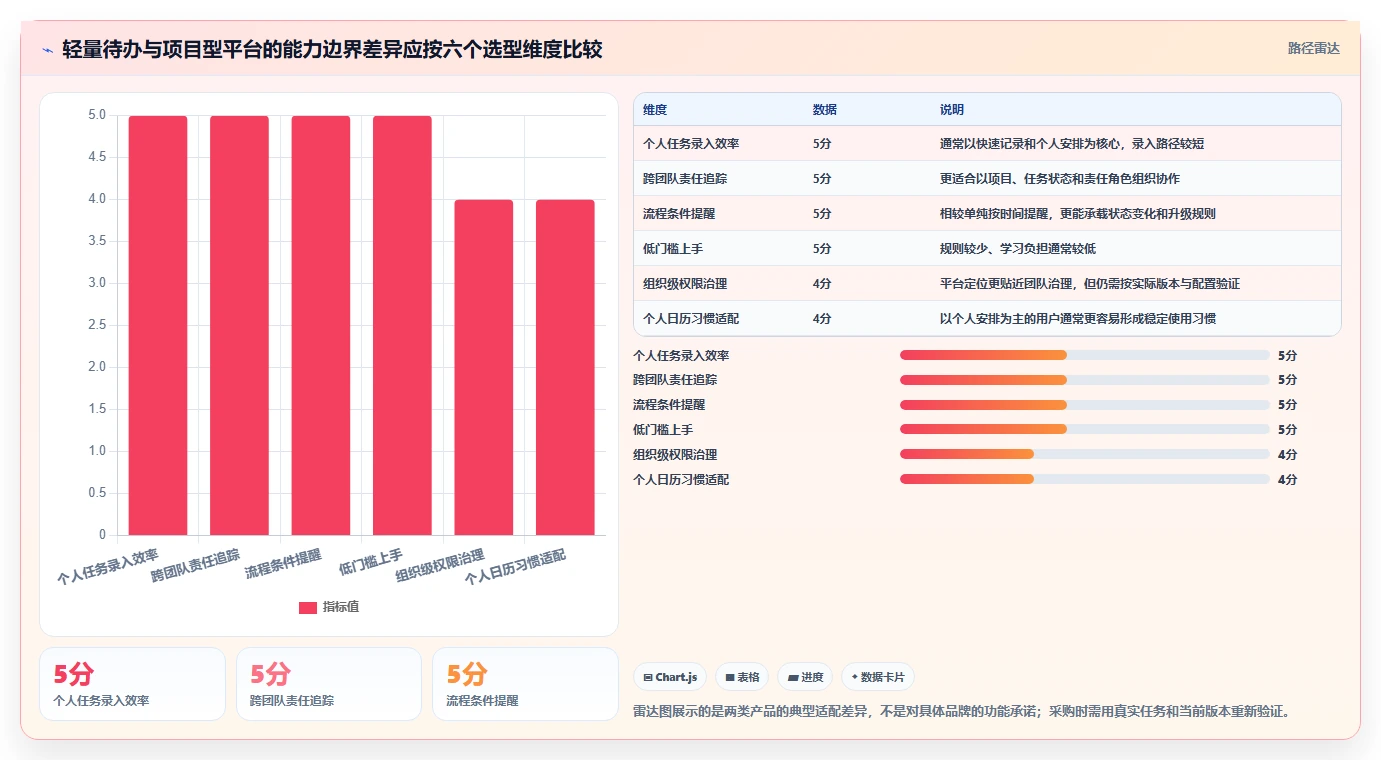Click the 个人任务录入效率 progress bar
This screenshot has width=1381, height=760.
[x=1085, y=355]
